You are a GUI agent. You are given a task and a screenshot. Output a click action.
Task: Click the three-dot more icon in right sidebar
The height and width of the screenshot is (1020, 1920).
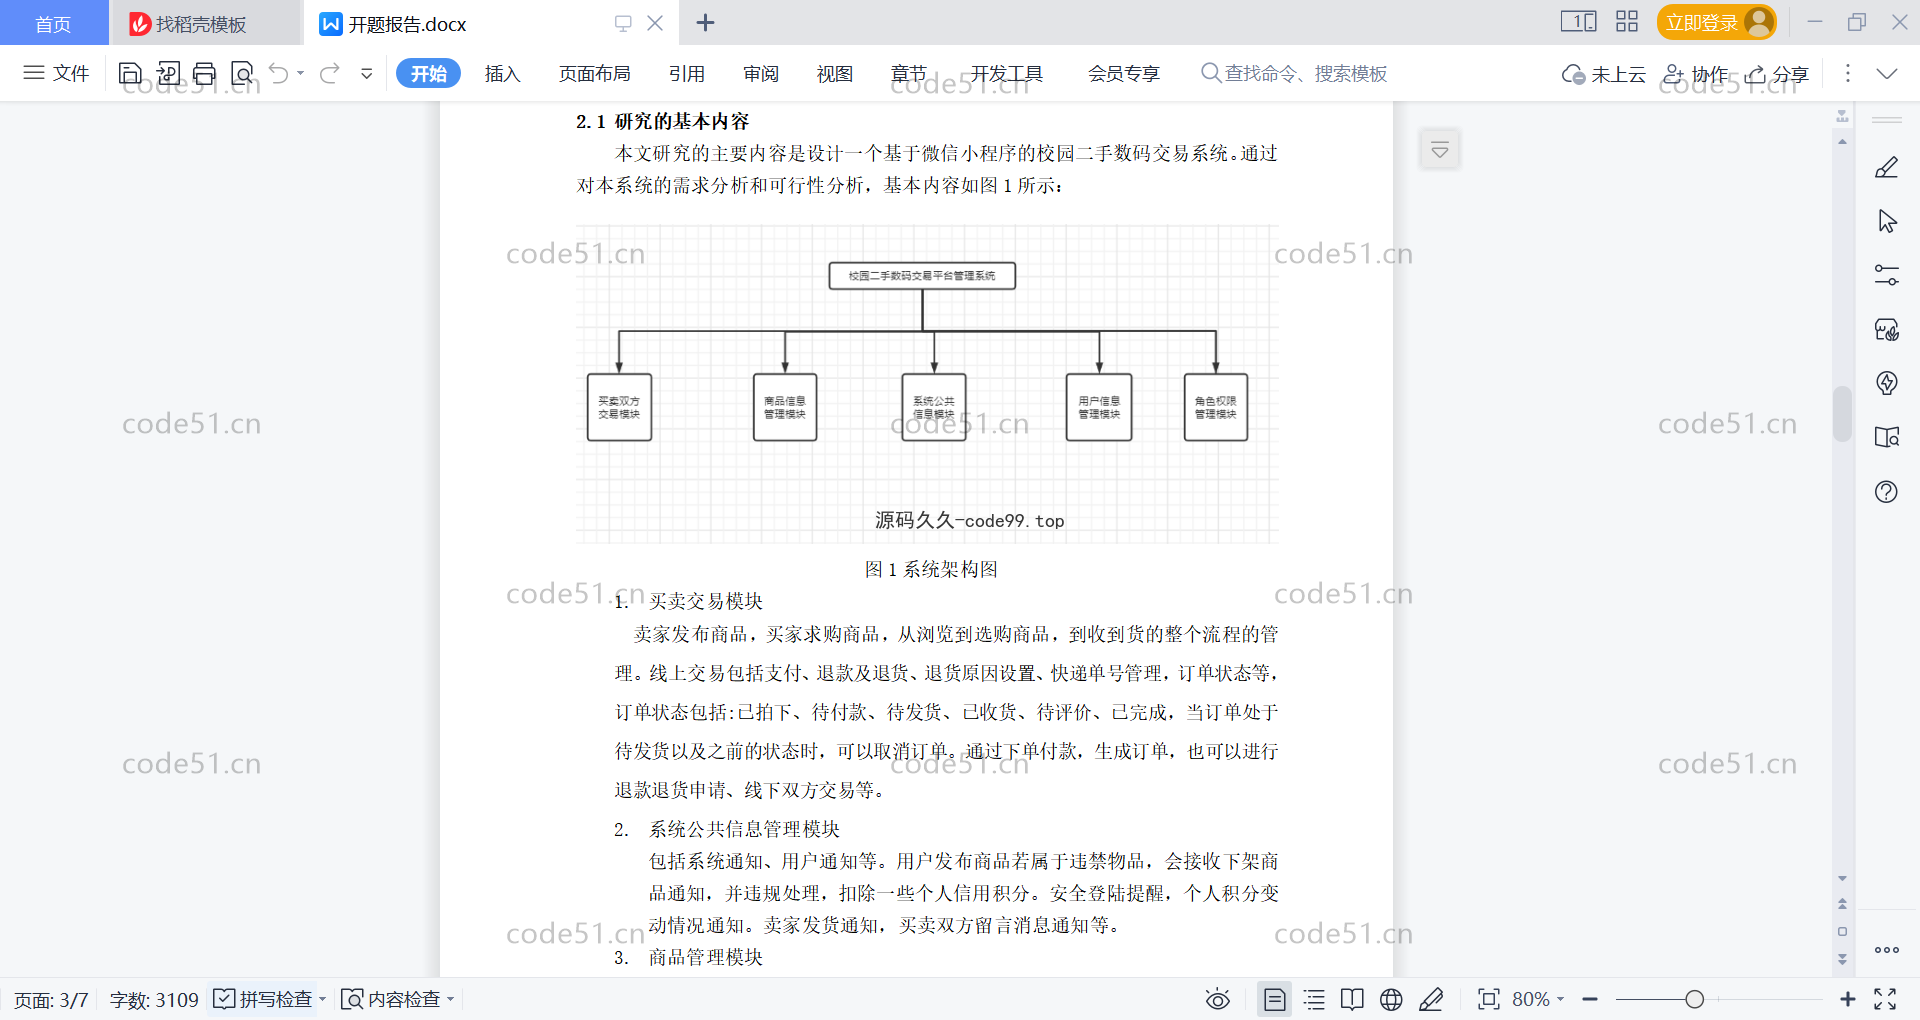tap(1886, 950)
